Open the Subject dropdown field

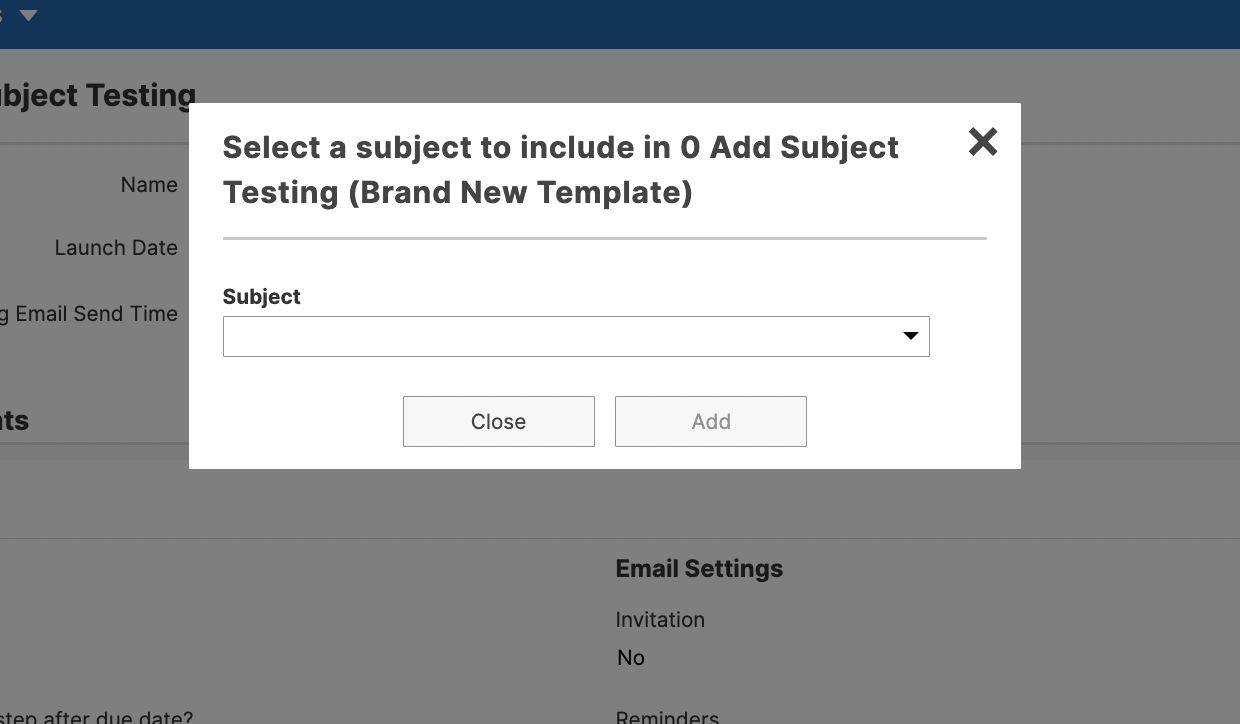576,336
